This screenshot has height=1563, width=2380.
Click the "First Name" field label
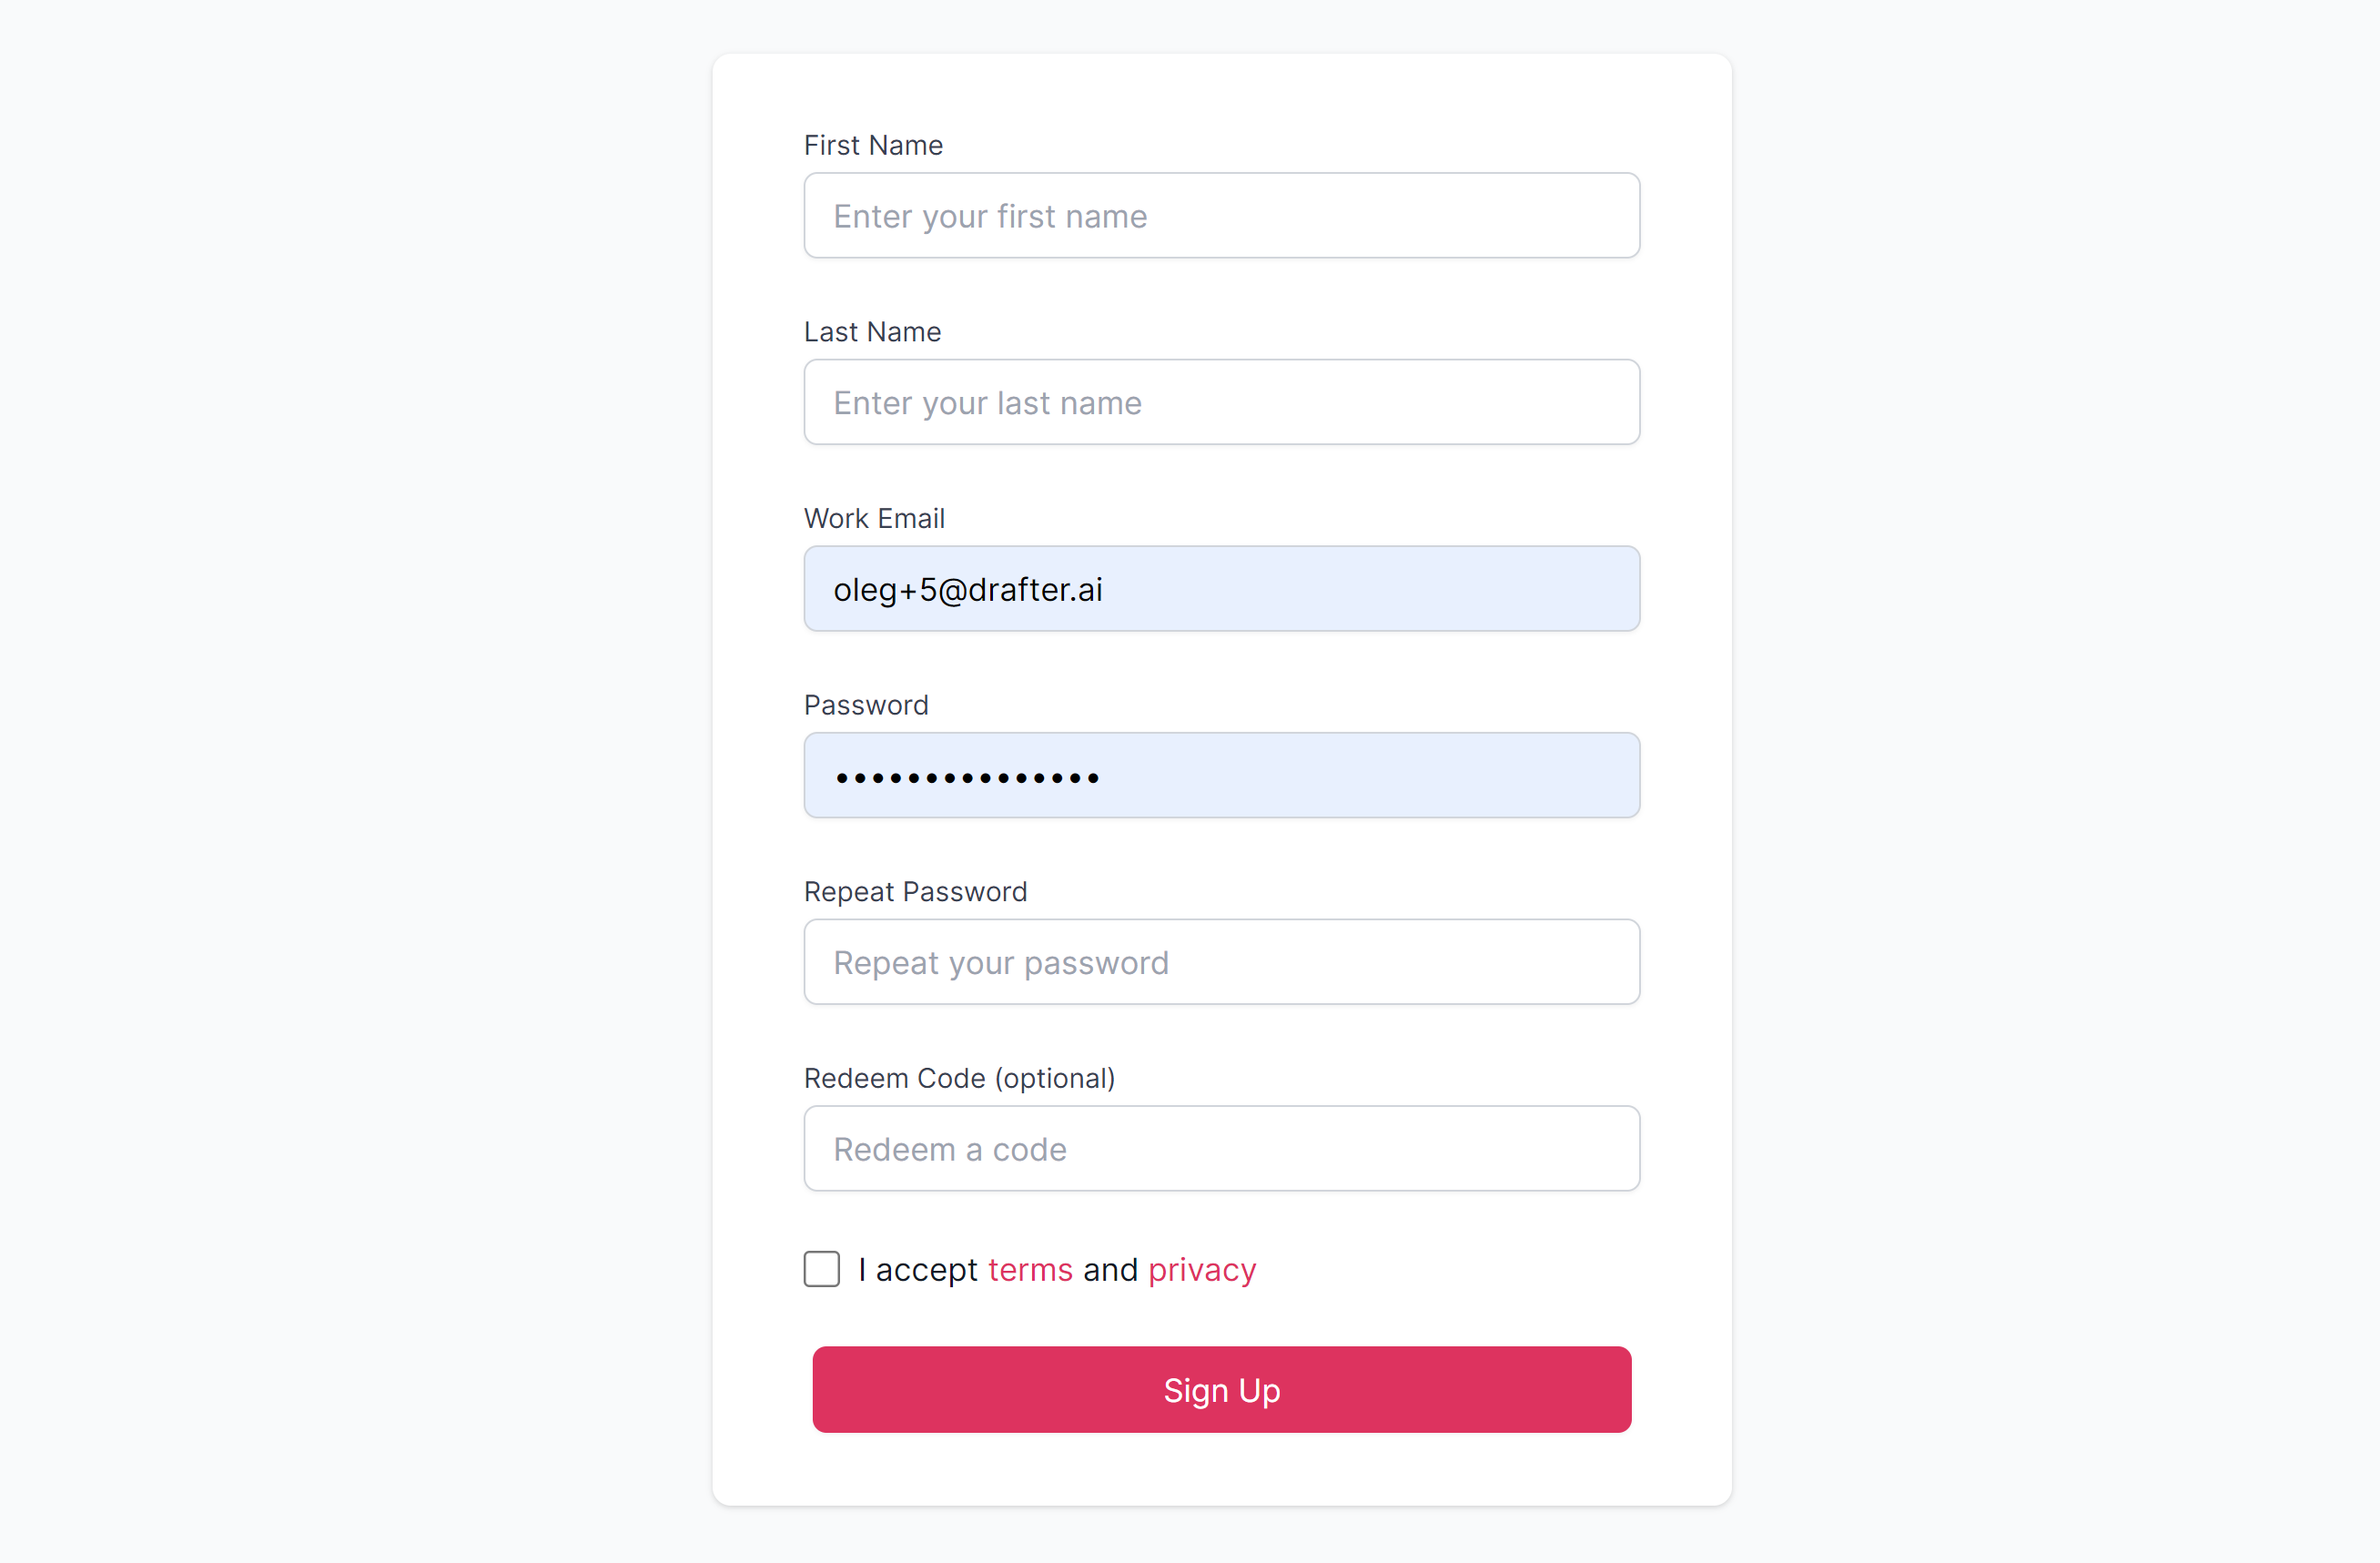point(873,146)
